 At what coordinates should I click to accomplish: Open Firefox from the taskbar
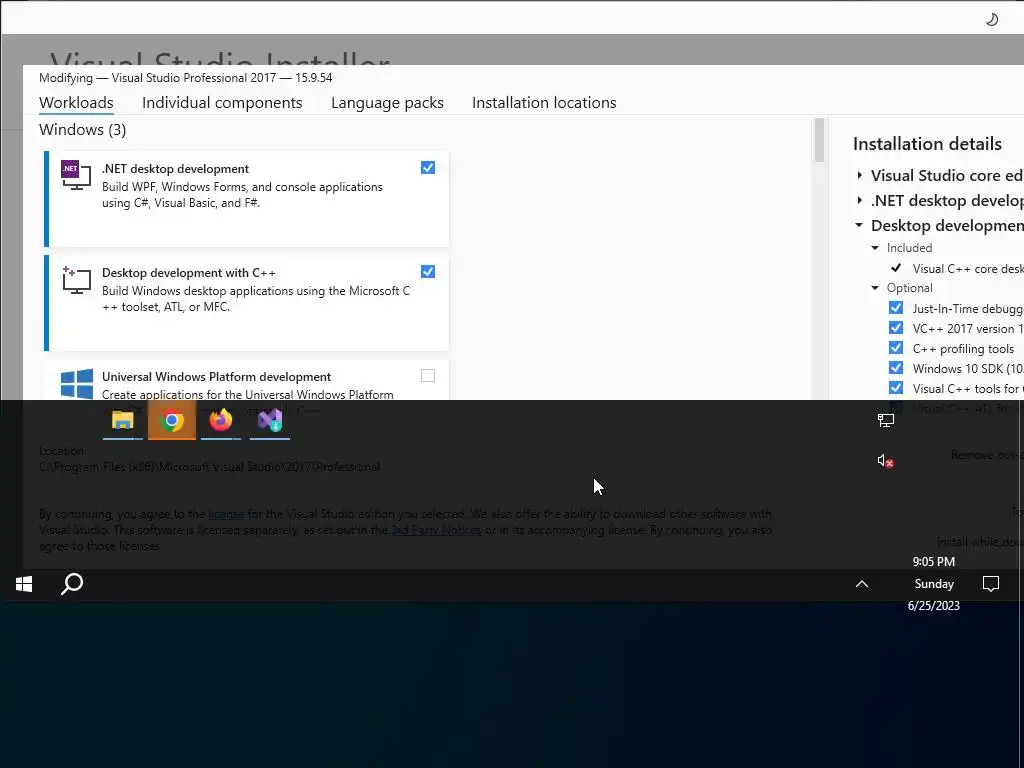tap(221, 421)
